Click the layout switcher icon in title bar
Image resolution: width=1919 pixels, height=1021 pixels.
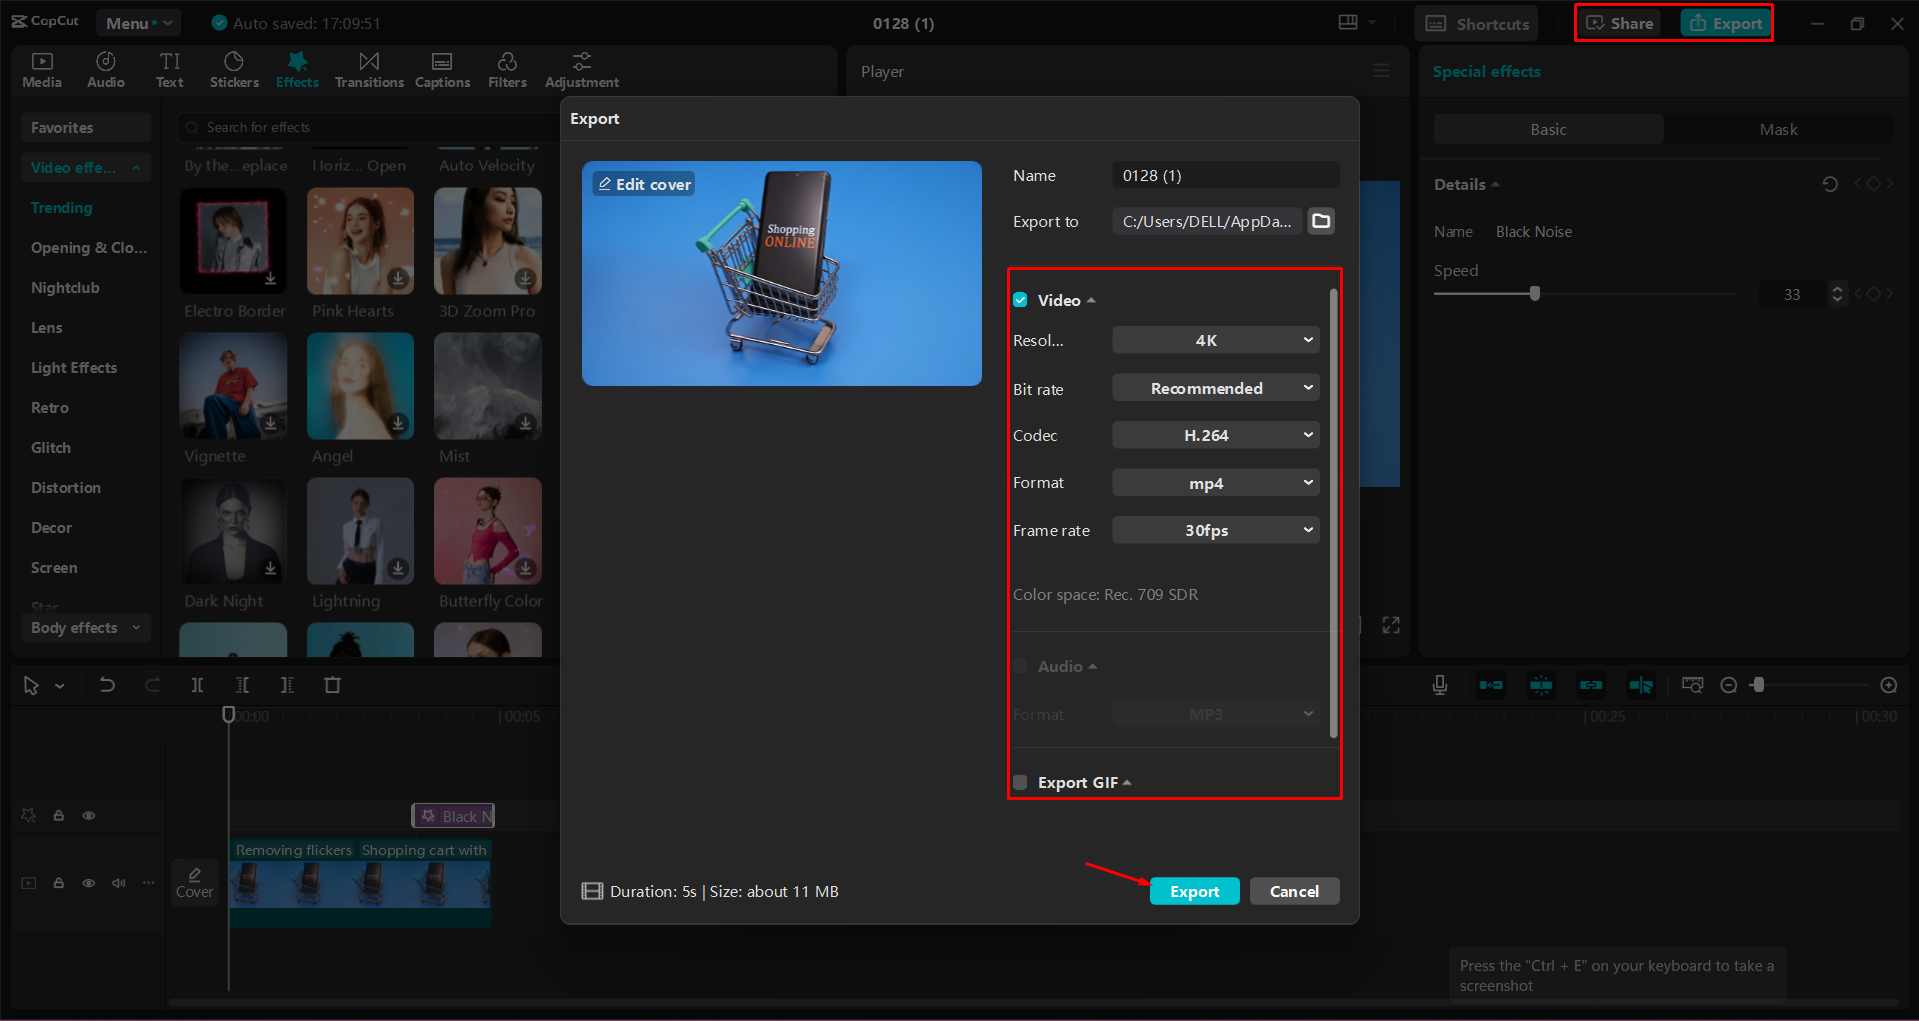1348,23
